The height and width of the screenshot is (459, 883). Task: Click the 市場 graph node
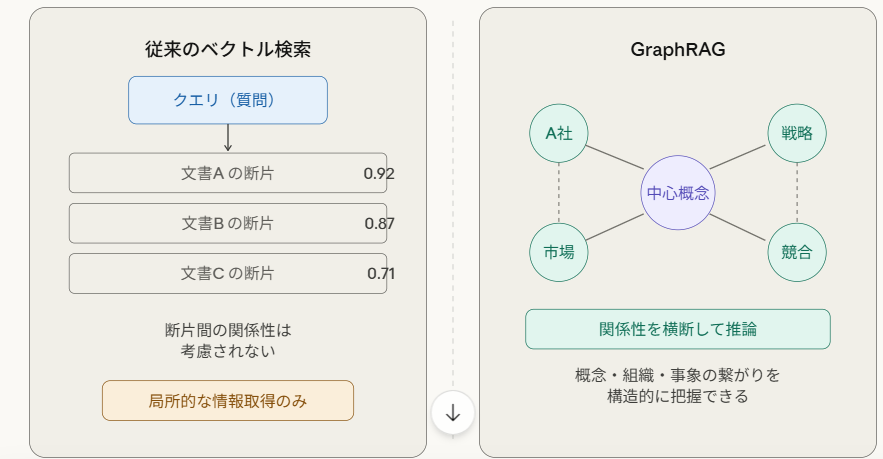pyautogui.click(x=559, y=252)
